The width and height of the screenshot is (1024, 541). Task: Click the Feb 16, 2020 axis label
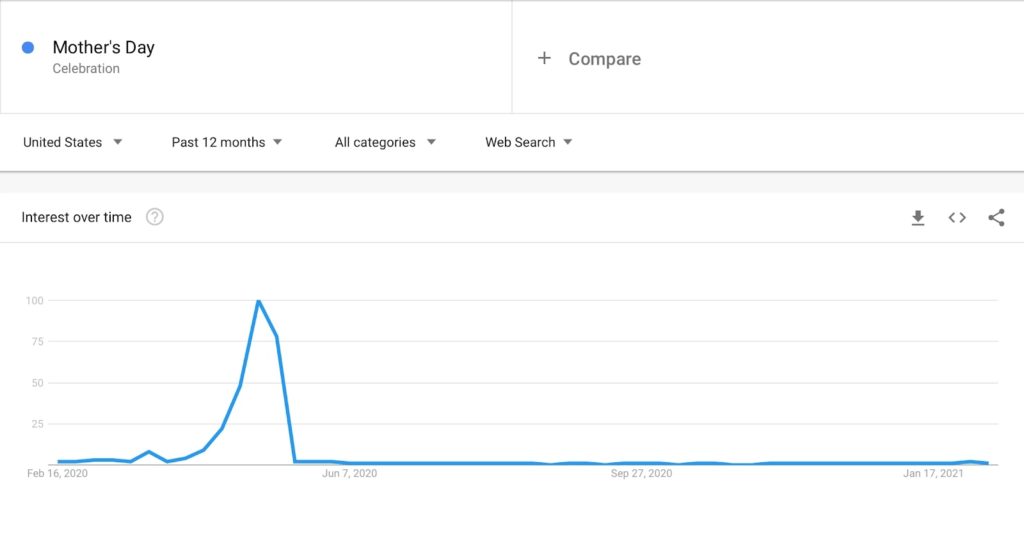(x=57, y=473)
